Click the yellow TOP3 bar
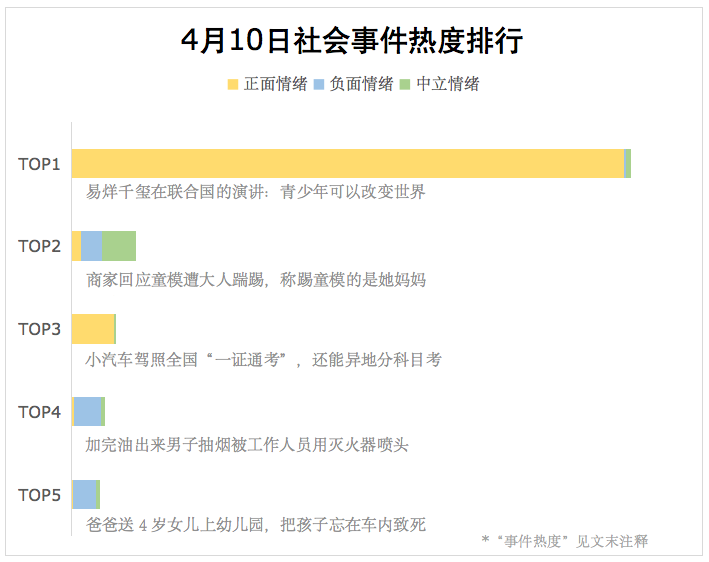 [x=93, y=329]
